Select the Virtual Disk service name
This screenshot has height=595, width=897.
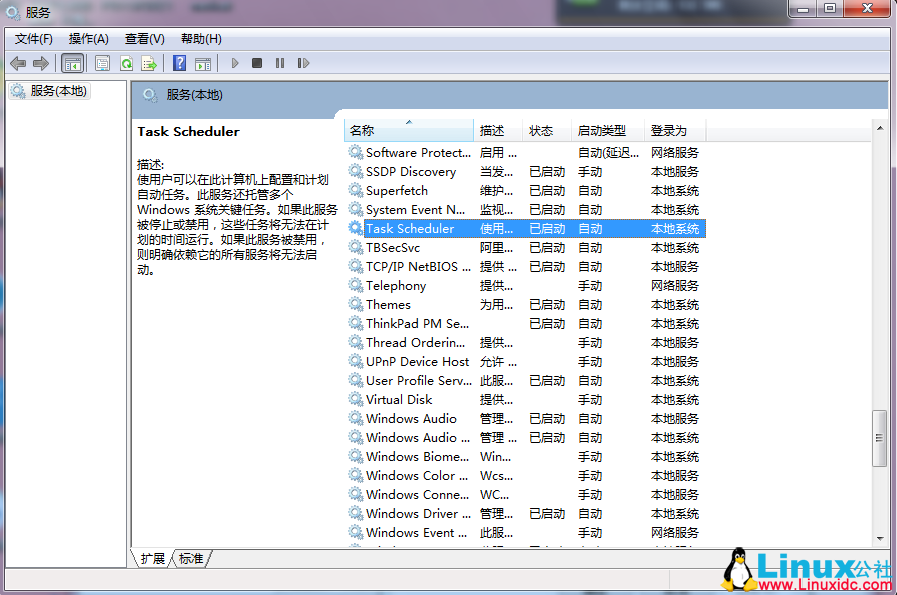[399, 399]
